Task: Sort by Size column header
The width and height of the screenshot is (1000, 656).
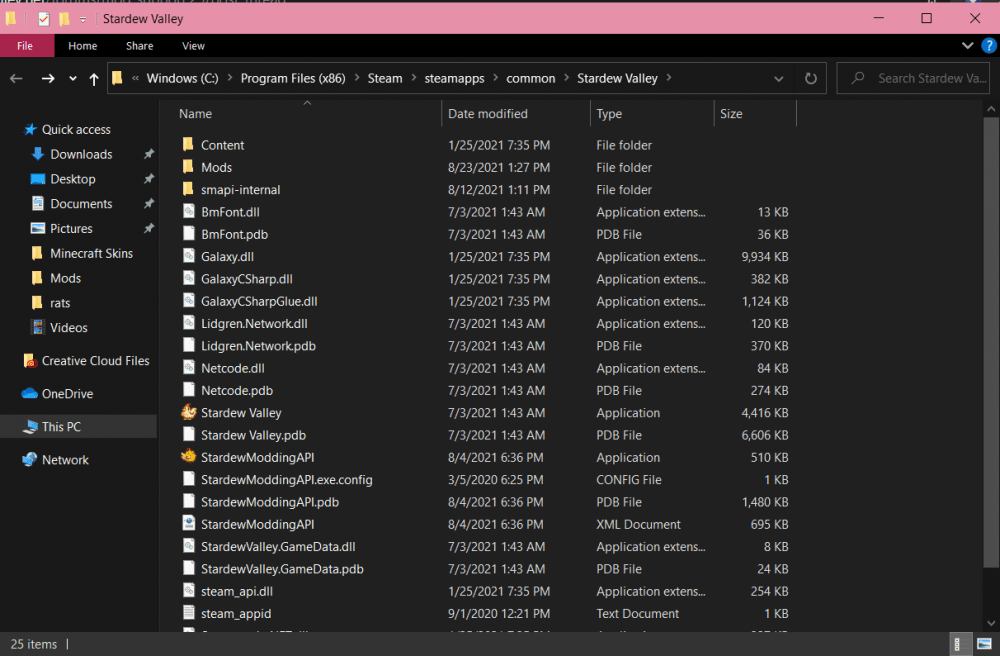Action: pos(731,113)
